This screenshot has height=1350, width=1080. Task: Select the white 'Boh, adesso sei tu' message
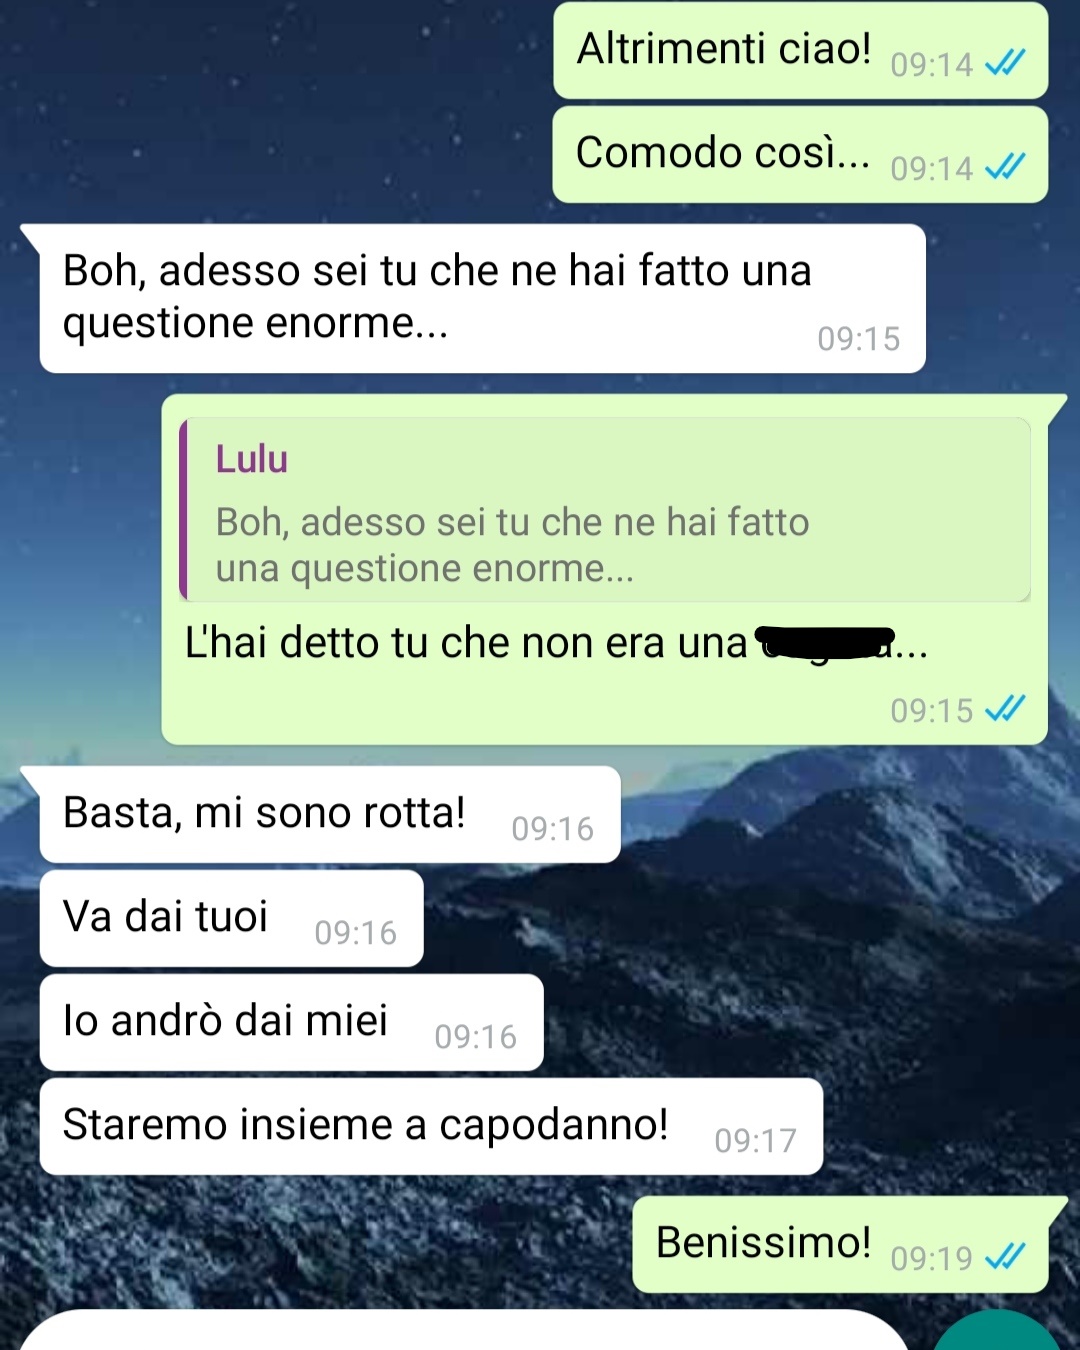(482, 298)
